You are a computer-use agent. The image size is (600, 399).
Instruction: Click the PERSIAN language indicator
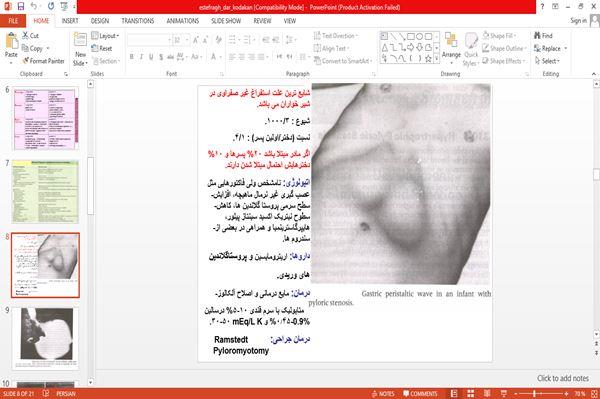(x=66, y=394)
